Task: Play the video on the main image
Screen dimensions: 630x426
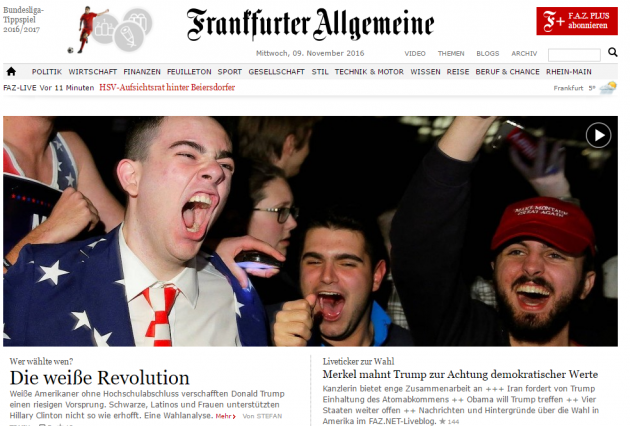Action: pyautogui.click(x=598, y=135)
